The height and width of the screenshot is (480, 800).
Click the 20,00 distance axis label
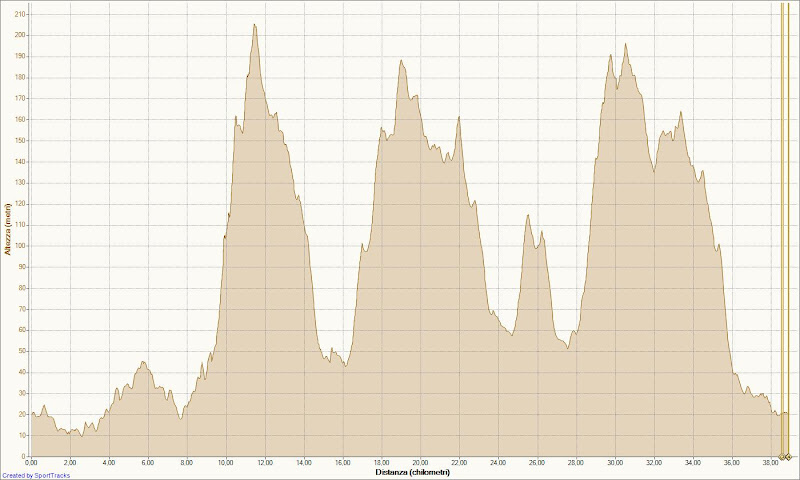pos(420,463)
